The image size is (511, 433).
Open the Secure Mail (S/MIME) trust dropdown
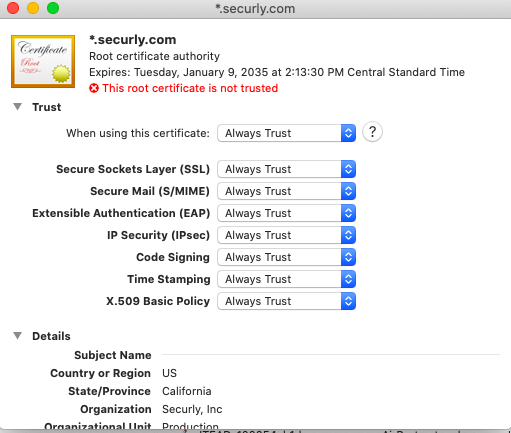(287, 191)
